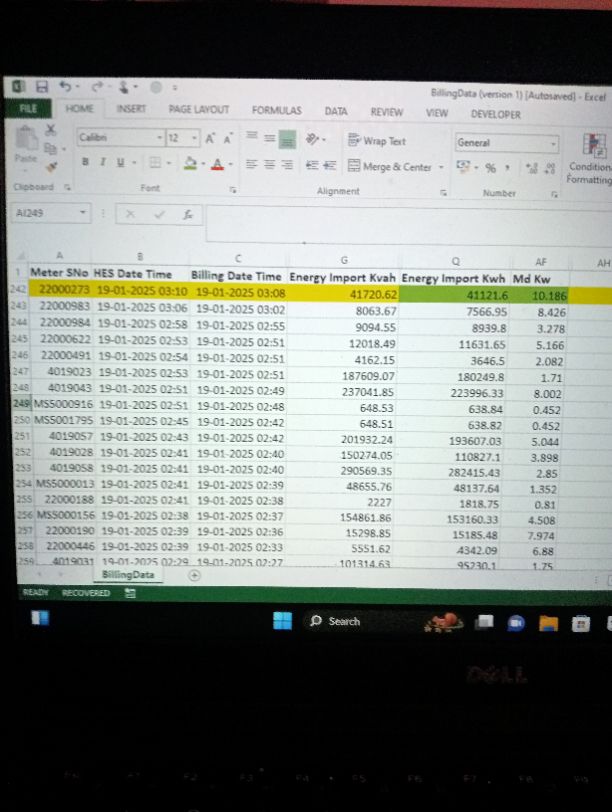
Task: Toggle the highlighted Bottom Align button
Action: click(x=287, y=139)
